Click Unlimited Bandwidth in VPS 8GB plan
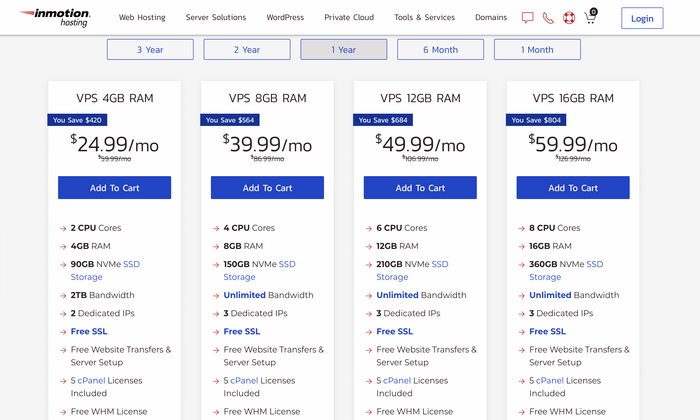Screen dimensions: 700x420 pos(268,295)
